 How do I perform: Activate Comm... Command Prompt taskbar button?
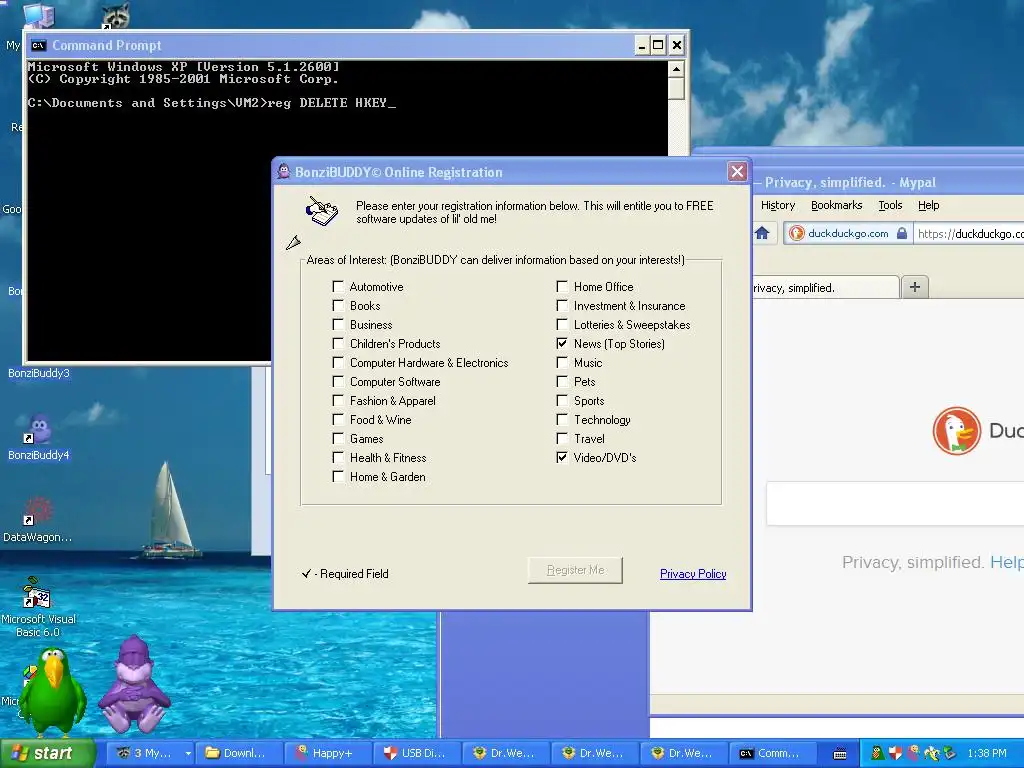pyautogui.click(x=773, y=753)
